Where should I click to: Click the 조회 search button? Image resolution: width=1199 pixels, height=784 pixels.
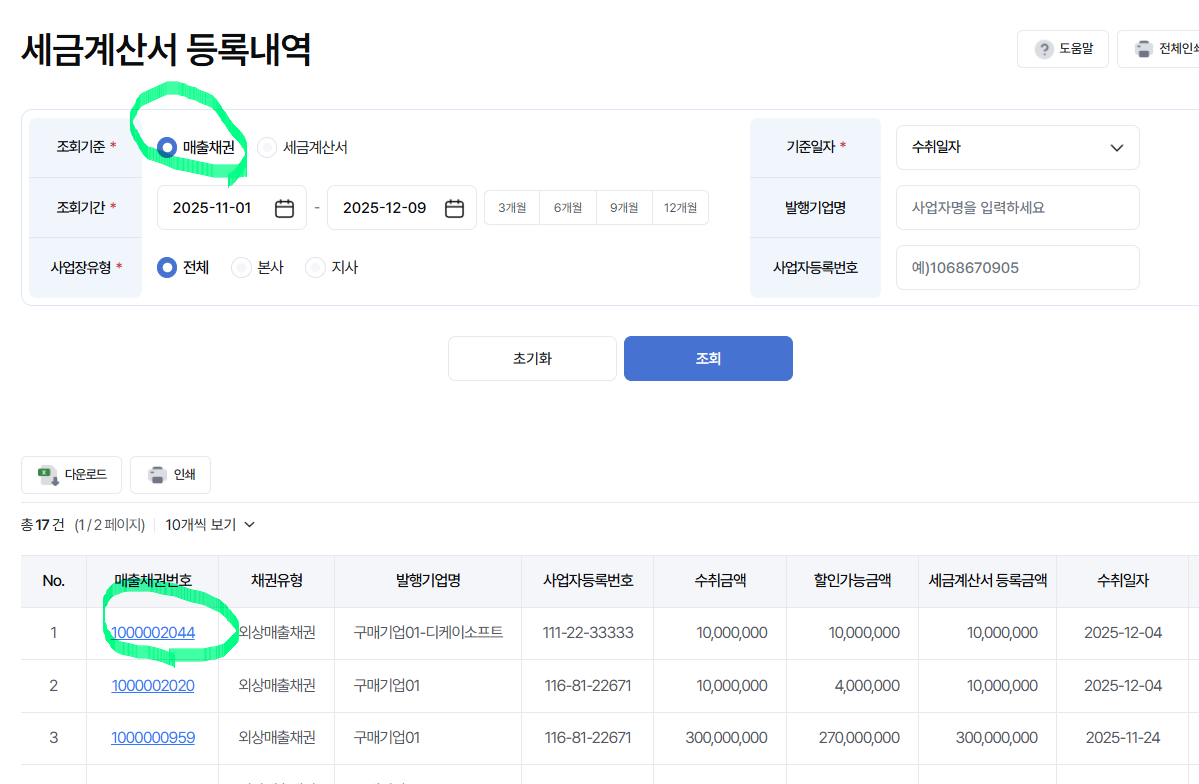[x=708, y=359]
